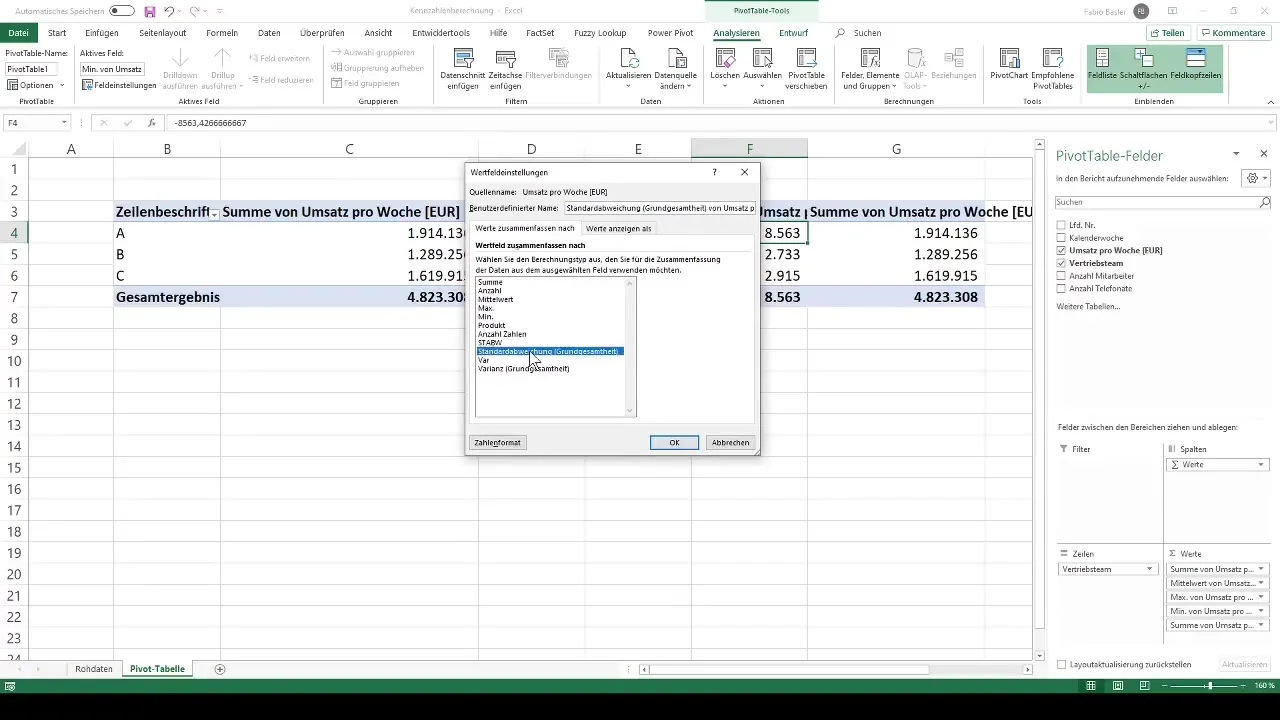Switch to Power Pivot ribbon tab
The width and height of the screenshot is (1280, 720).
pyautogui.click(x=672, y=33)
